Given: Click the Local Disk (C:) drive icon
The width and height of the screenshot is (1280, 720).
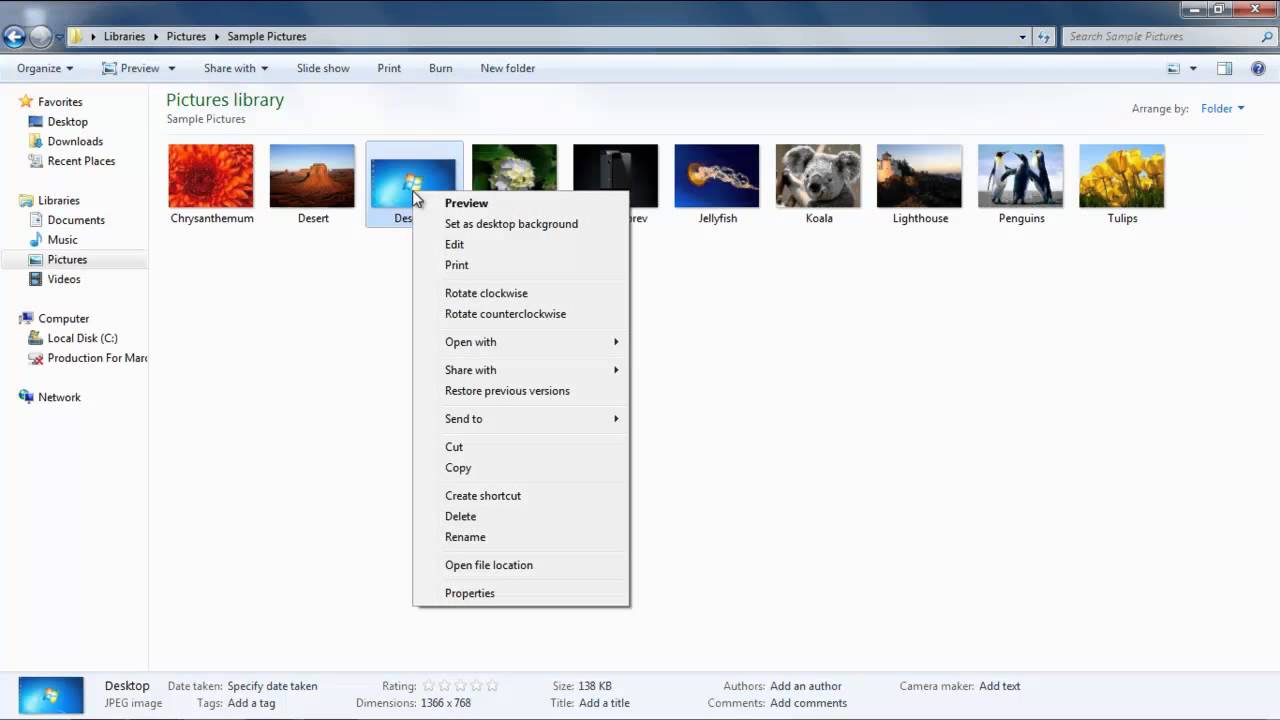Looking at the screenshot, I should tap(36, 338).
